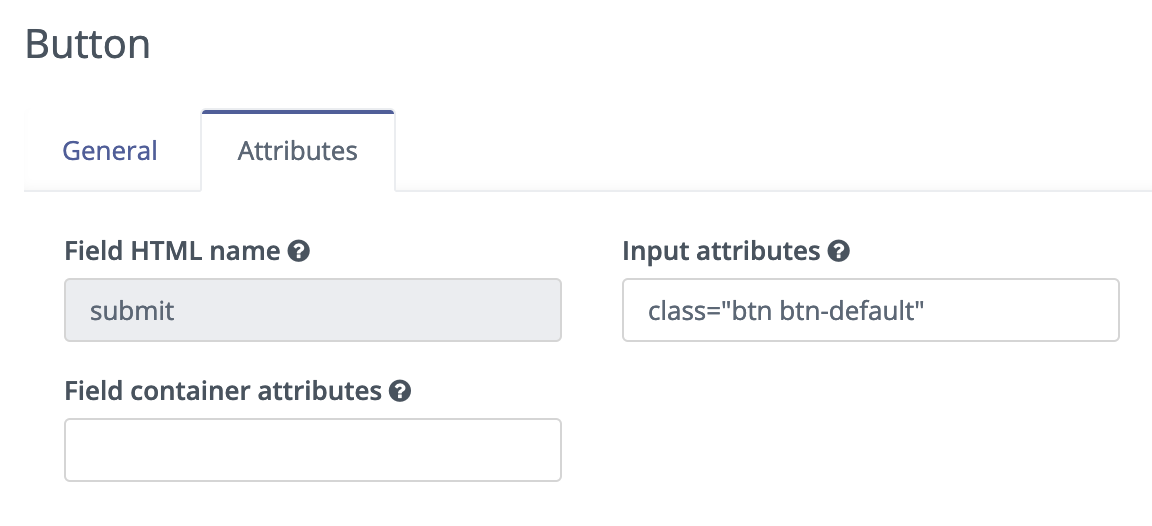
Task: Switch to the General tab
Action: pyautogui.click(x=109, y=151)
